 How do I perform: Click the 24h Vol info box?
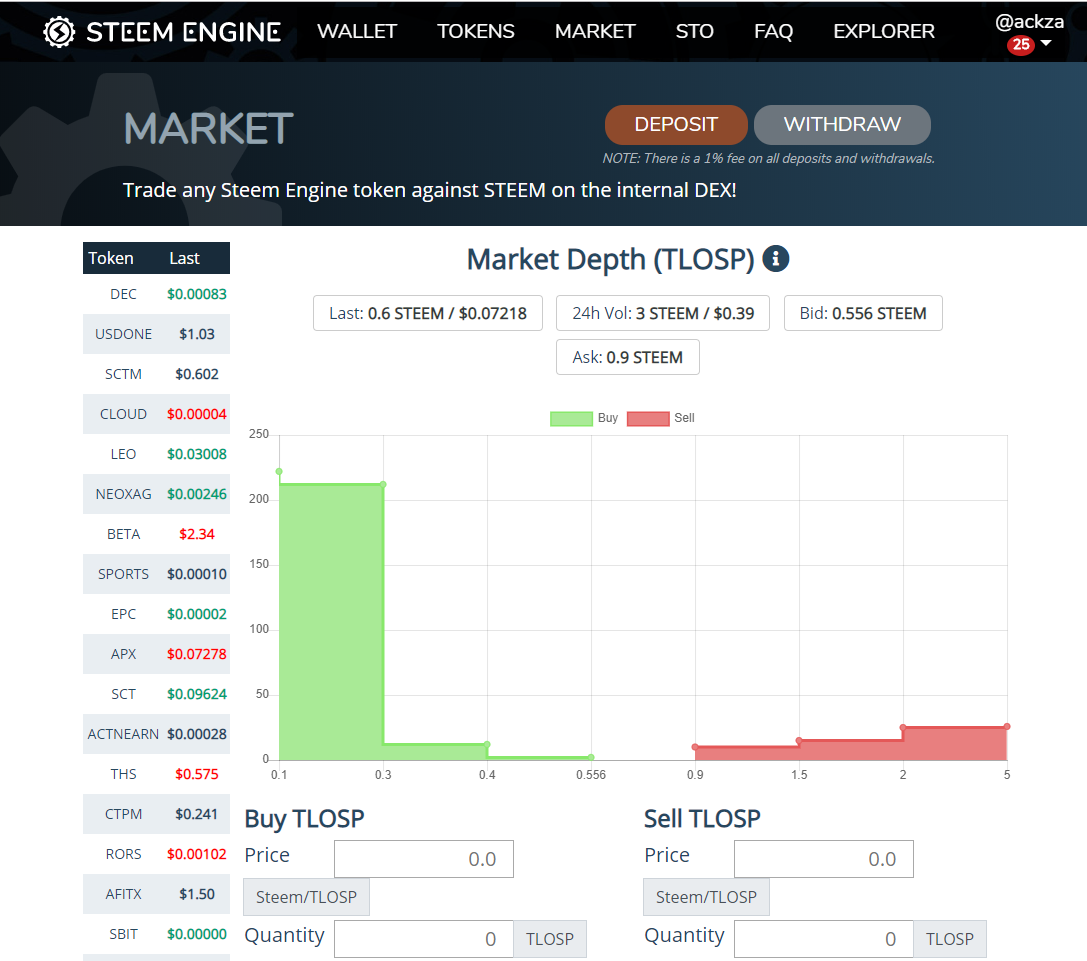(663, 313)
